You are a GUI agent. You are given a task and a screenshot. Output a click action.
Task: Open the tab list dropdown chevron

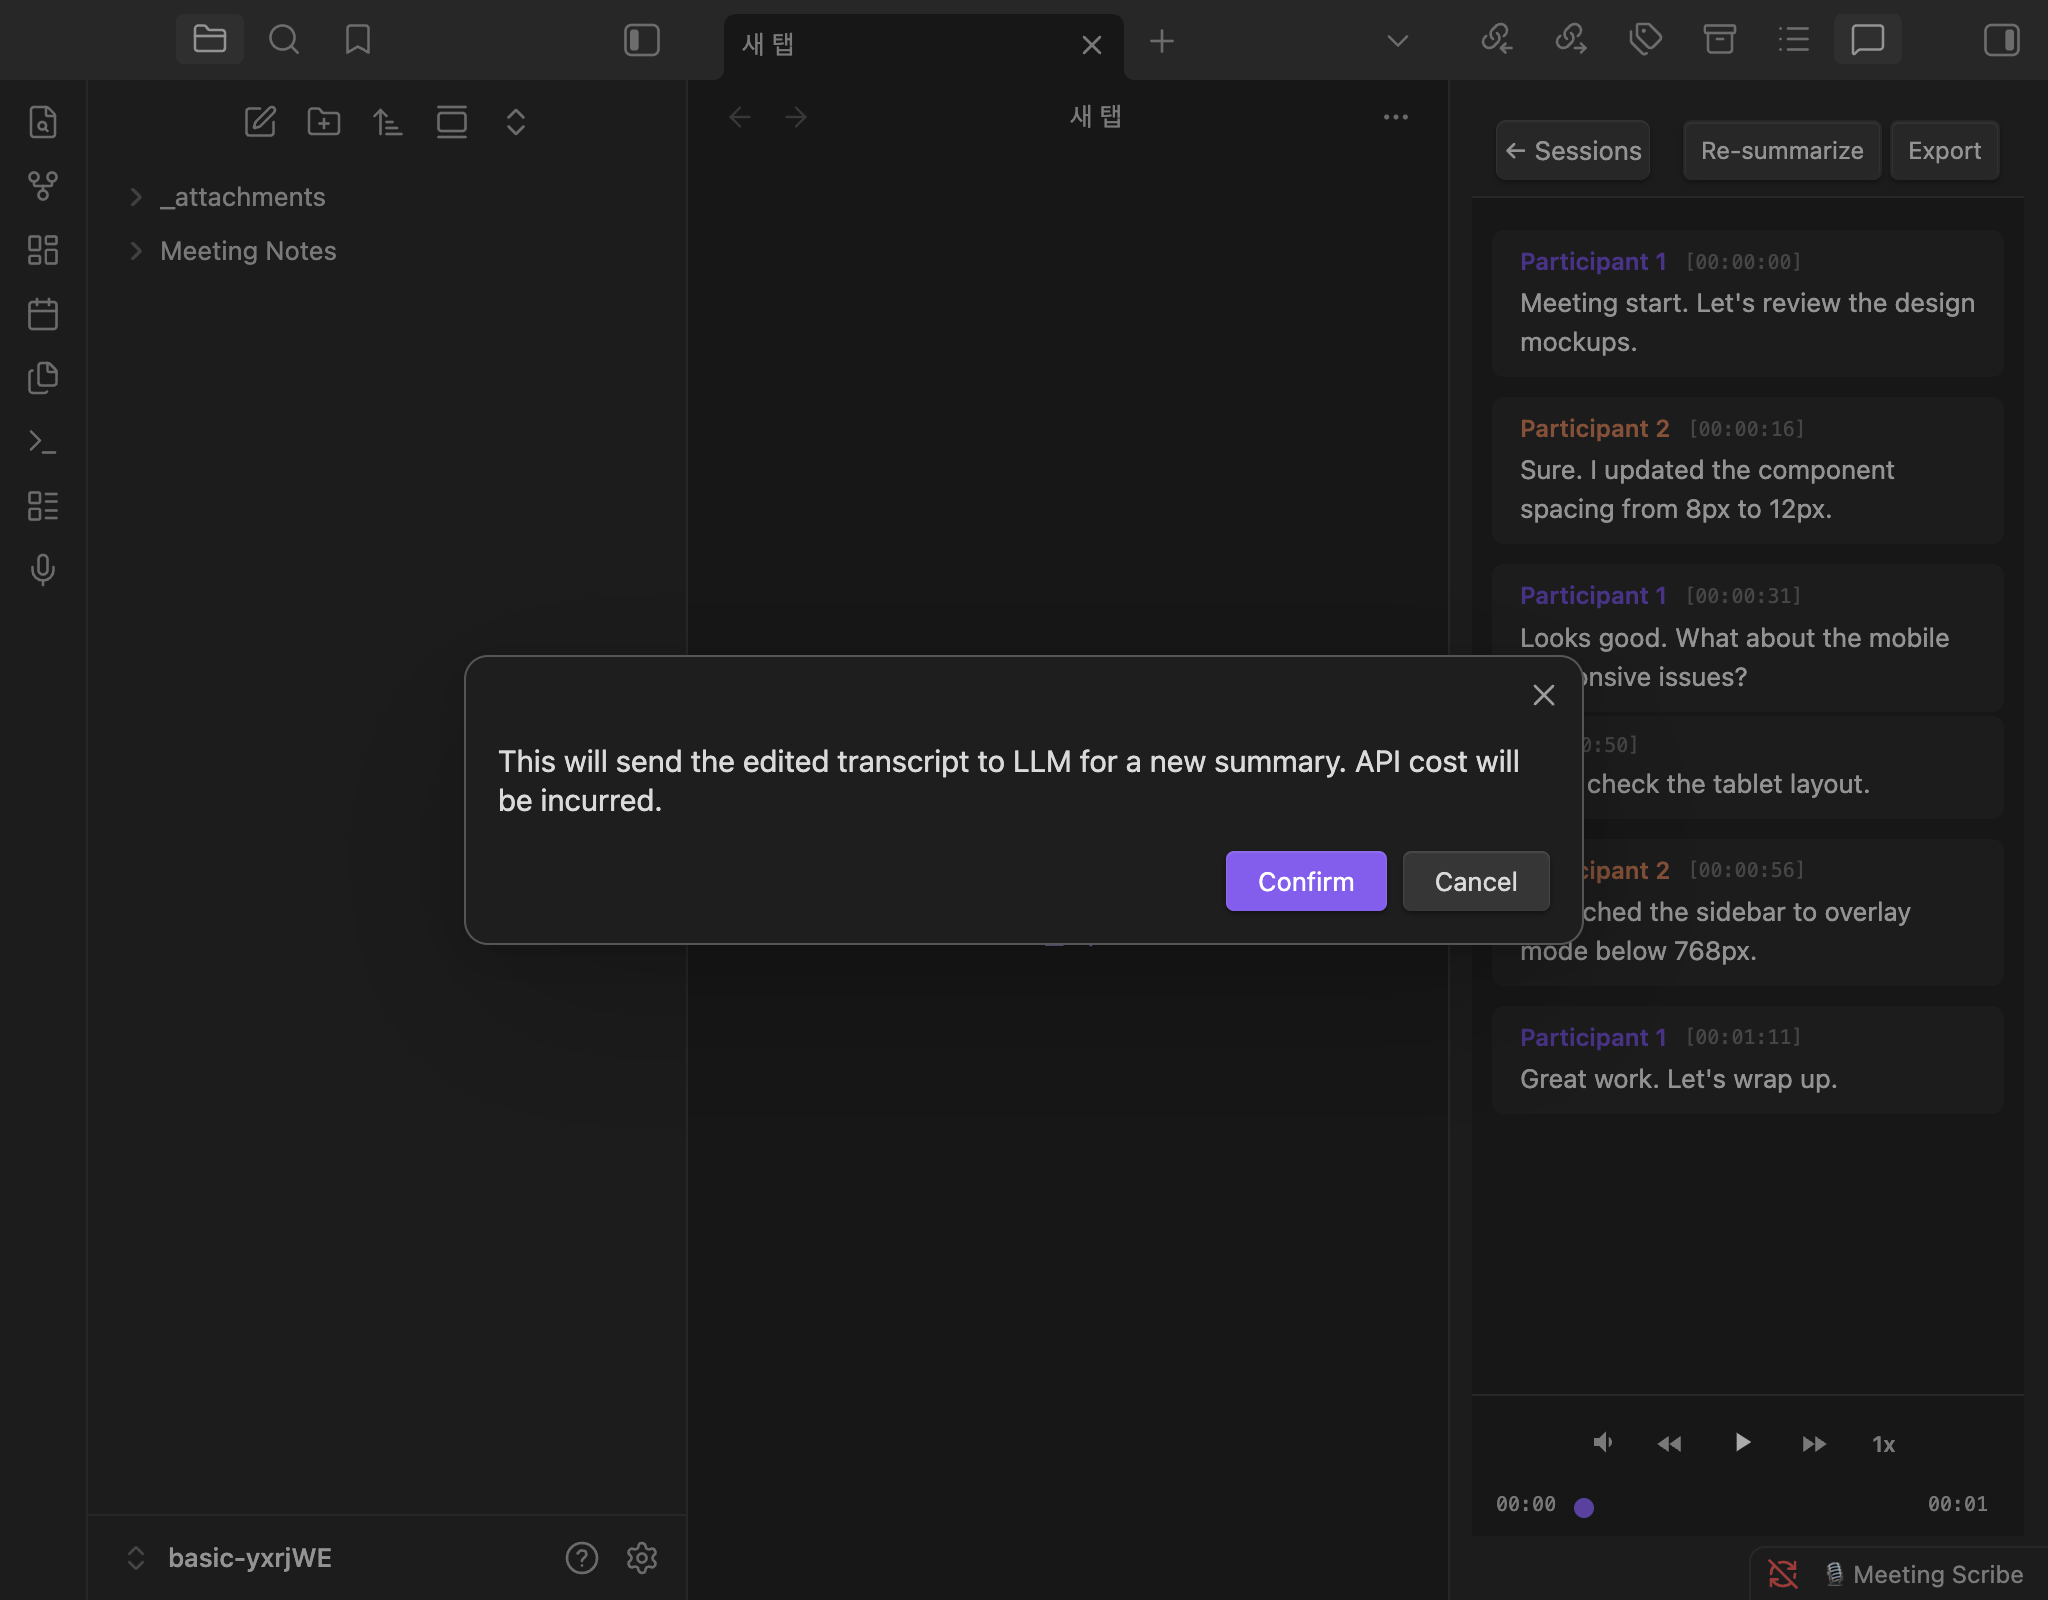[1397, 41]
